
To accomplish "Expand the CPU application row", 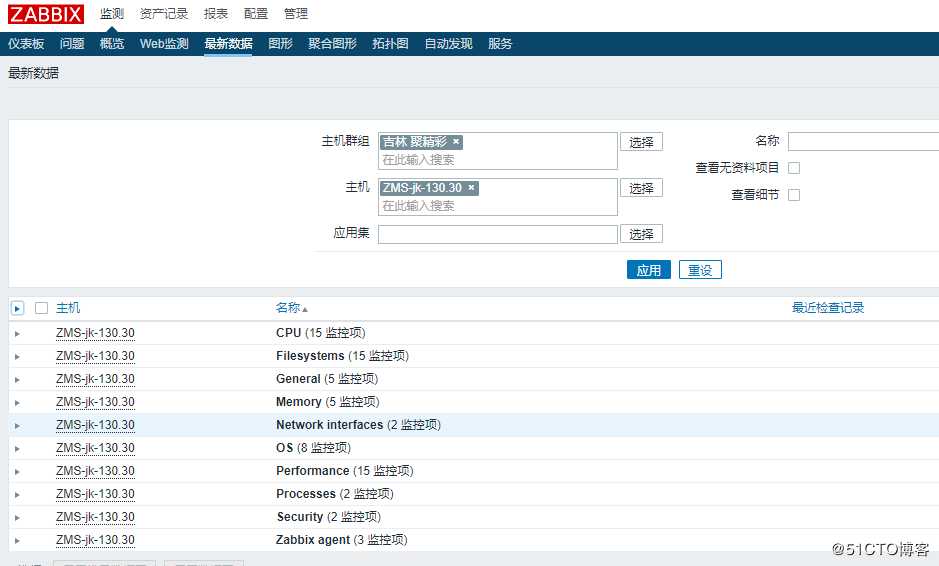I will click(x=17, y=334).
